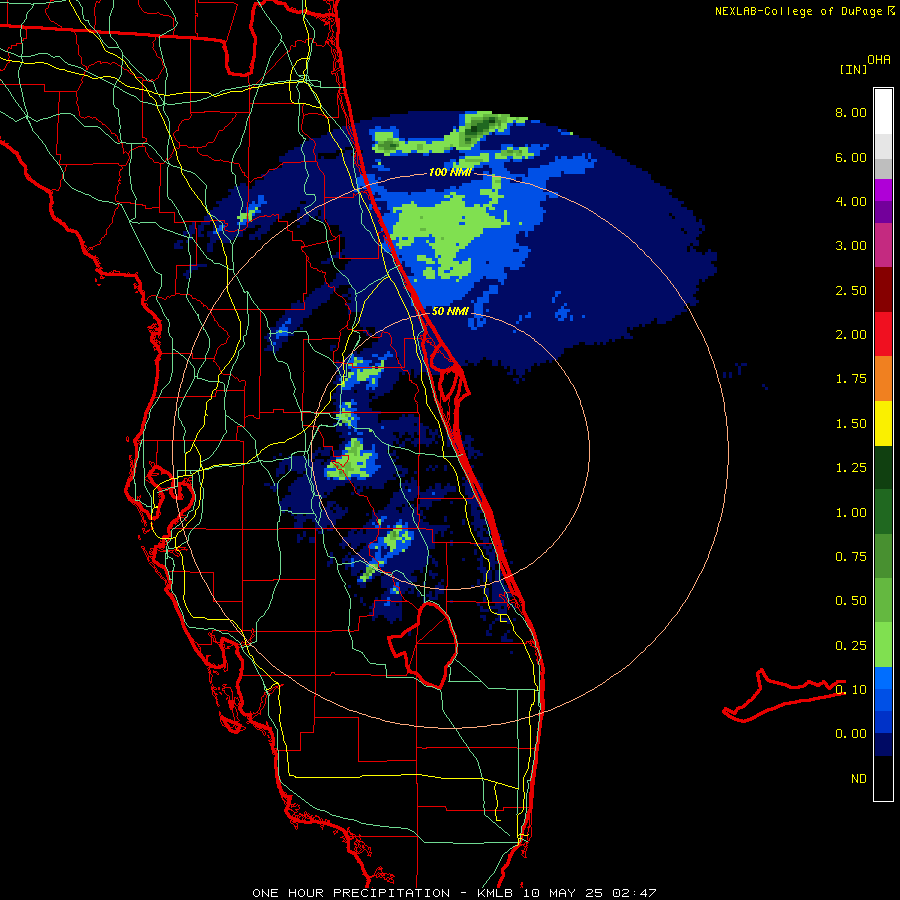Image resolution: width=900 pixels, height=900 pixels.
Task: Click the 0.50 legend value
Action: tap(851, 601)
